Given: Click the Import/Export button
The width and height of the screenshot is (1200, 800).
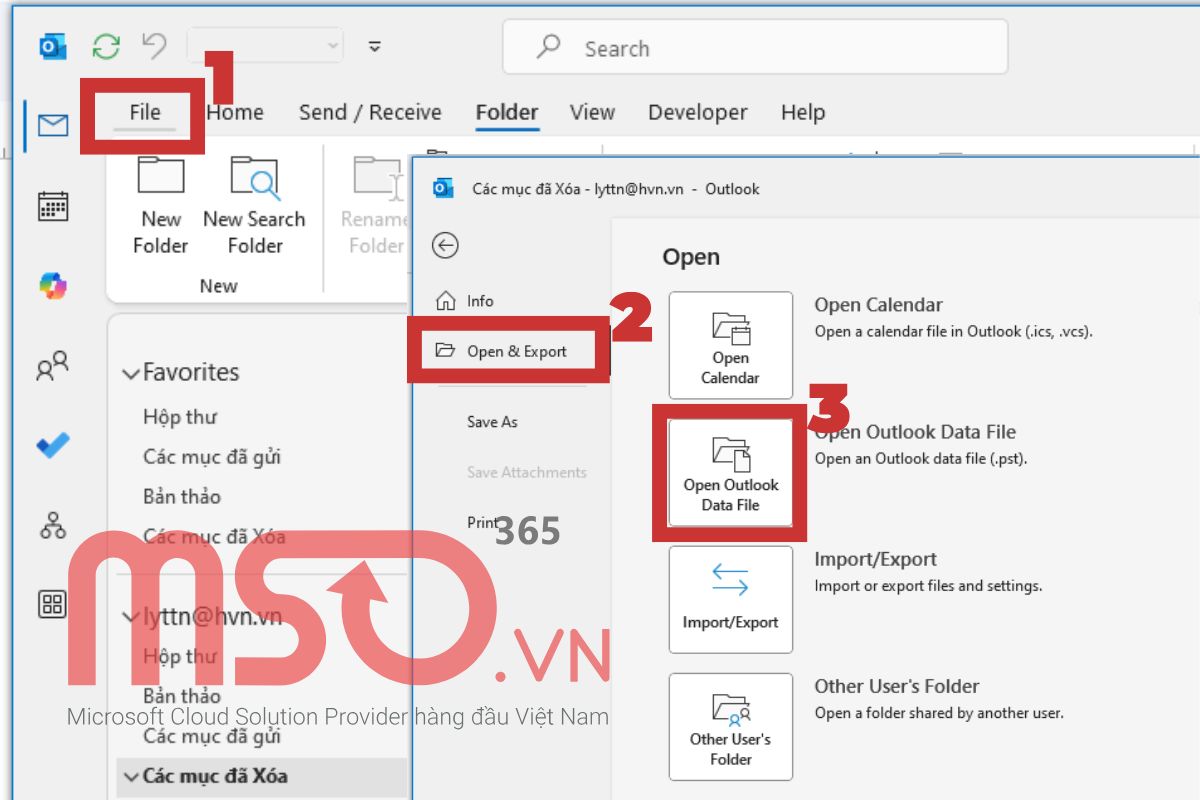Looking at the screenshot, I should [x=731, y=600].
